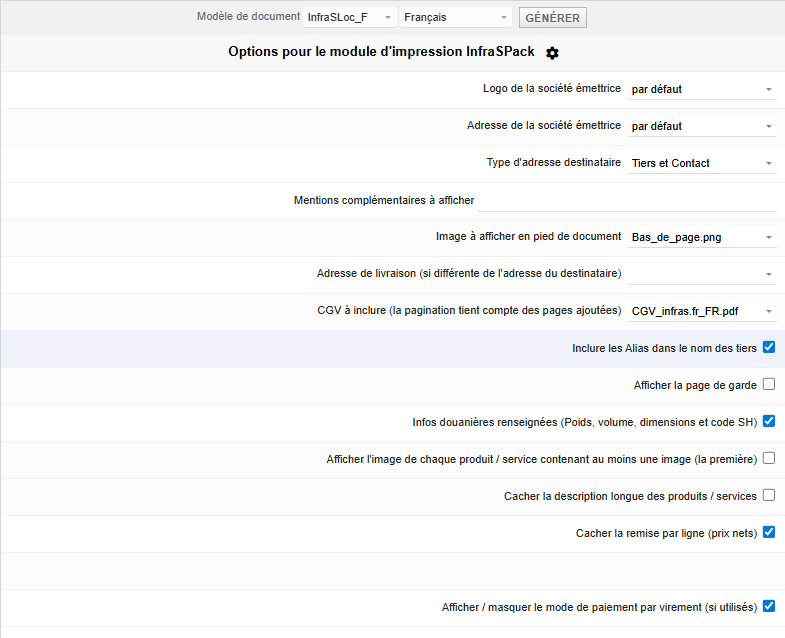The height and width of the screenshot is (638, 785).
Task: Uncheck Inclure les Alias dans le nom
Action: tap(769, 348)
